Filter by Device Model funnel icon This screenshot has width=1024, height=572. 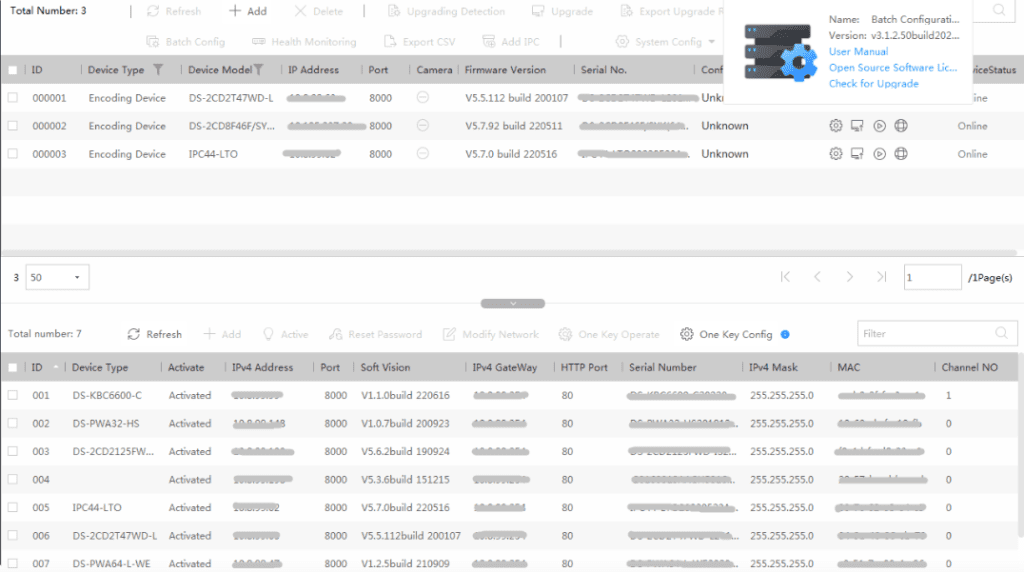(x=259, y=69)
